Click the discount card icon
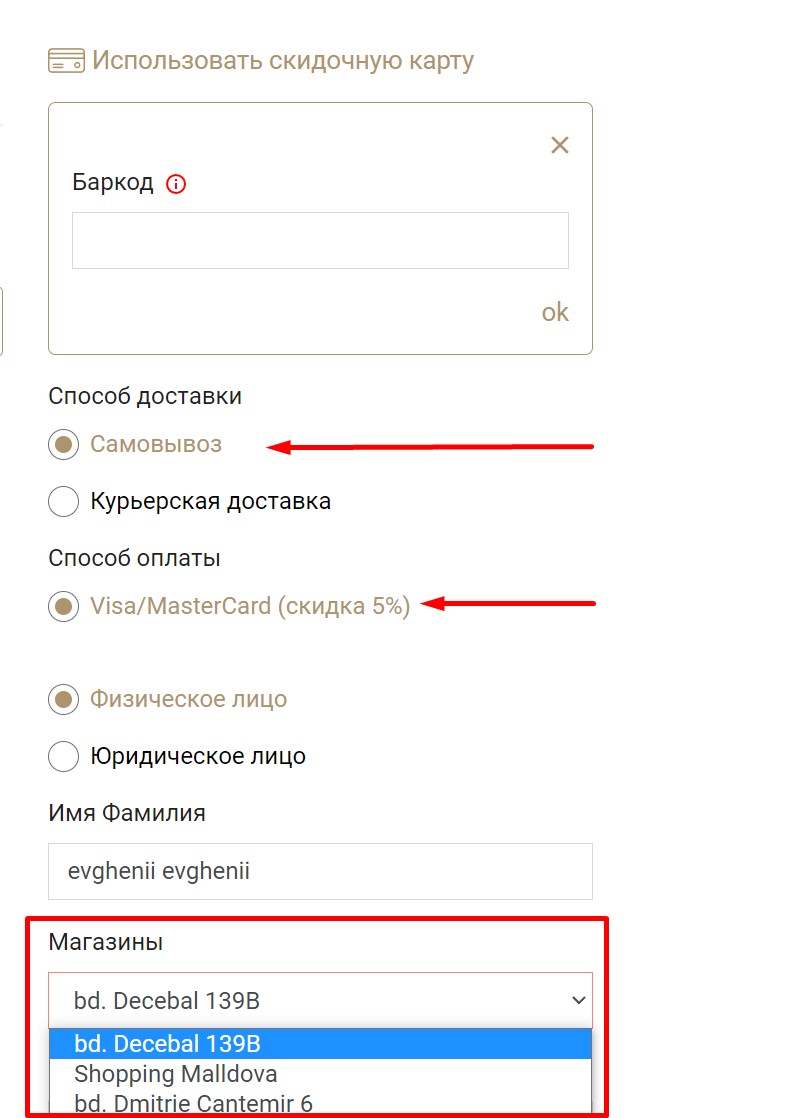 [66, 61]
